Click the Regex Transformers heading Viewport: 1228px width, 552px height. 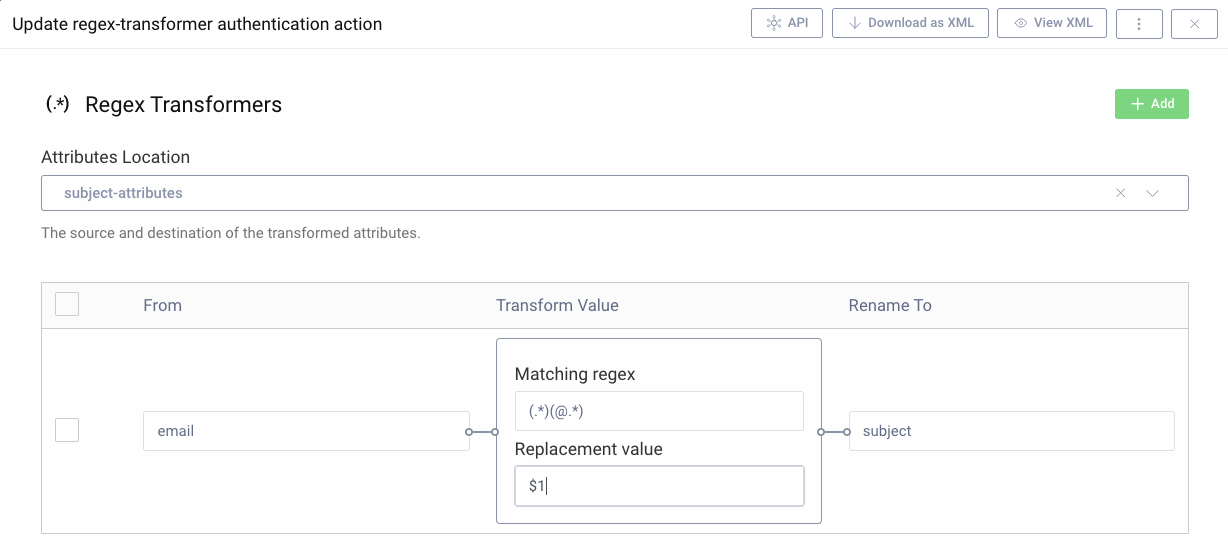point(184,104)
